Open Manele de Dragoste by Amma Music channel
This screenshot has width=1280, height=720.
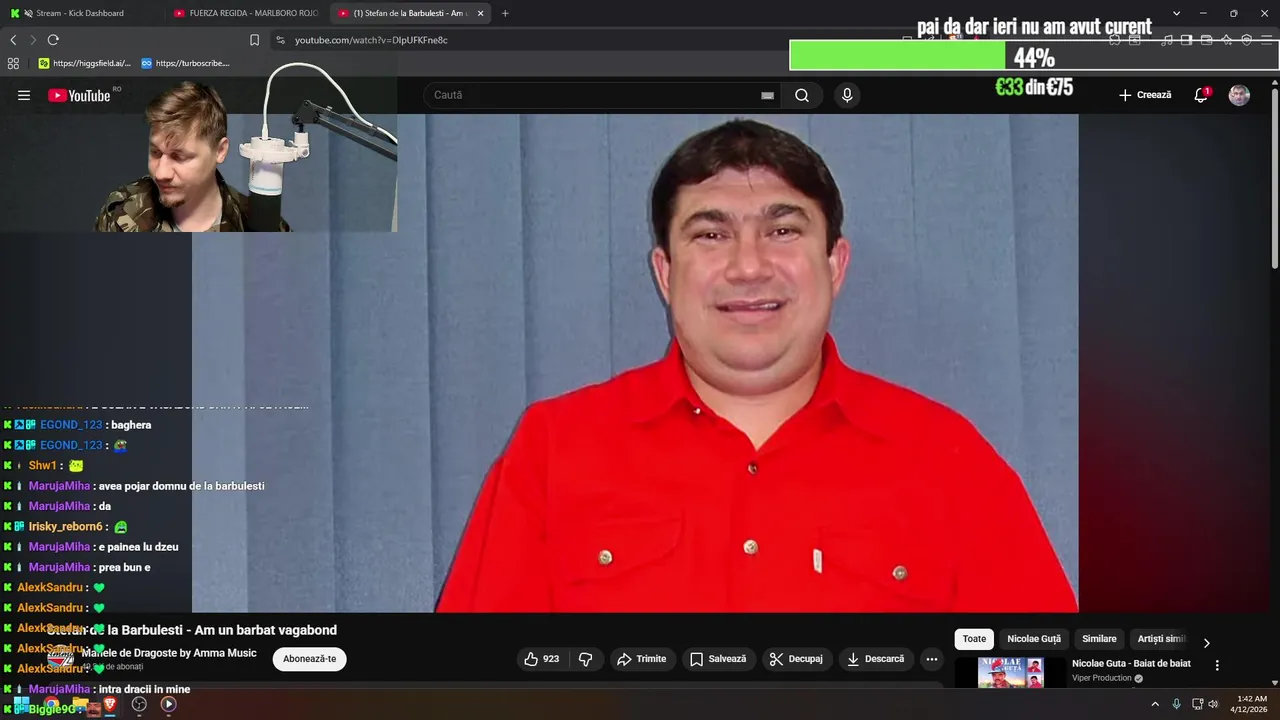point(169,653)
